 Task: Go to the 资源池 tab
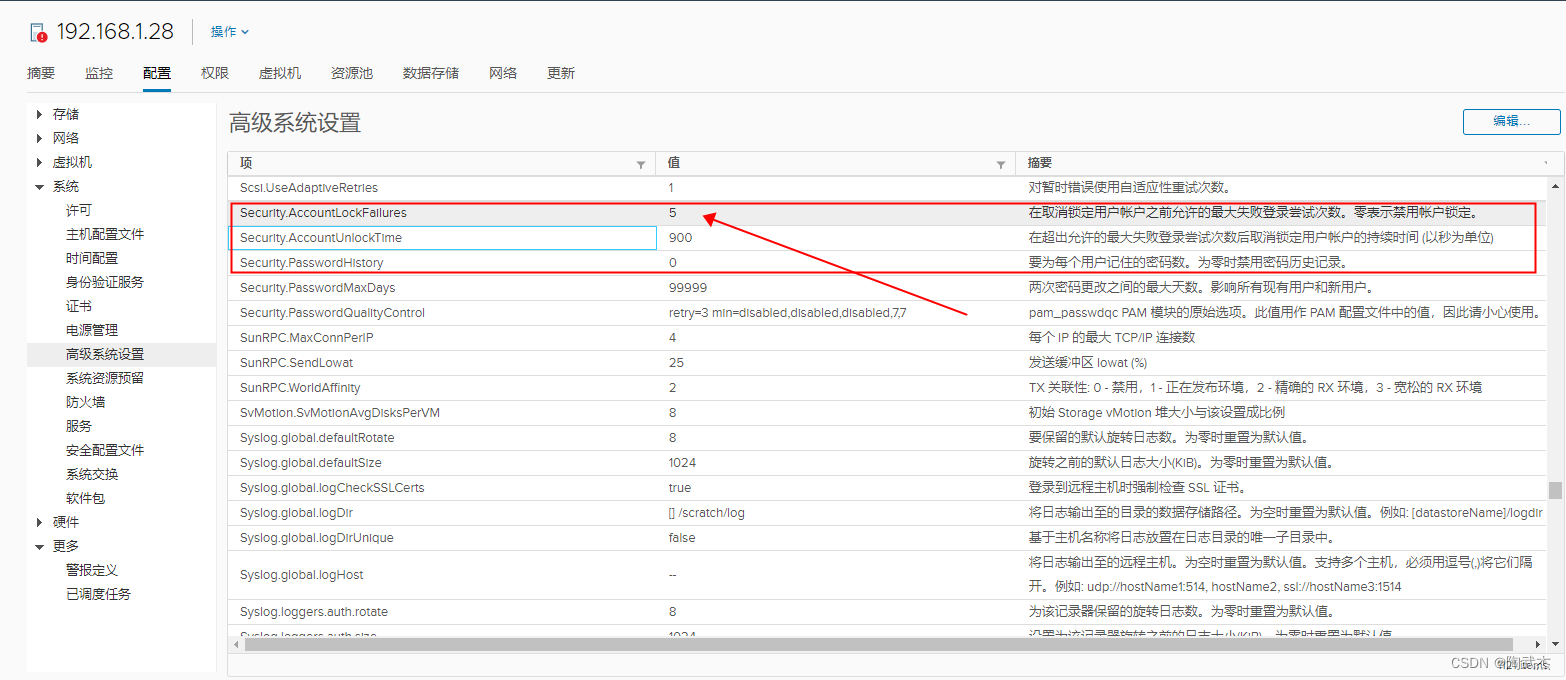pos(352,73)
